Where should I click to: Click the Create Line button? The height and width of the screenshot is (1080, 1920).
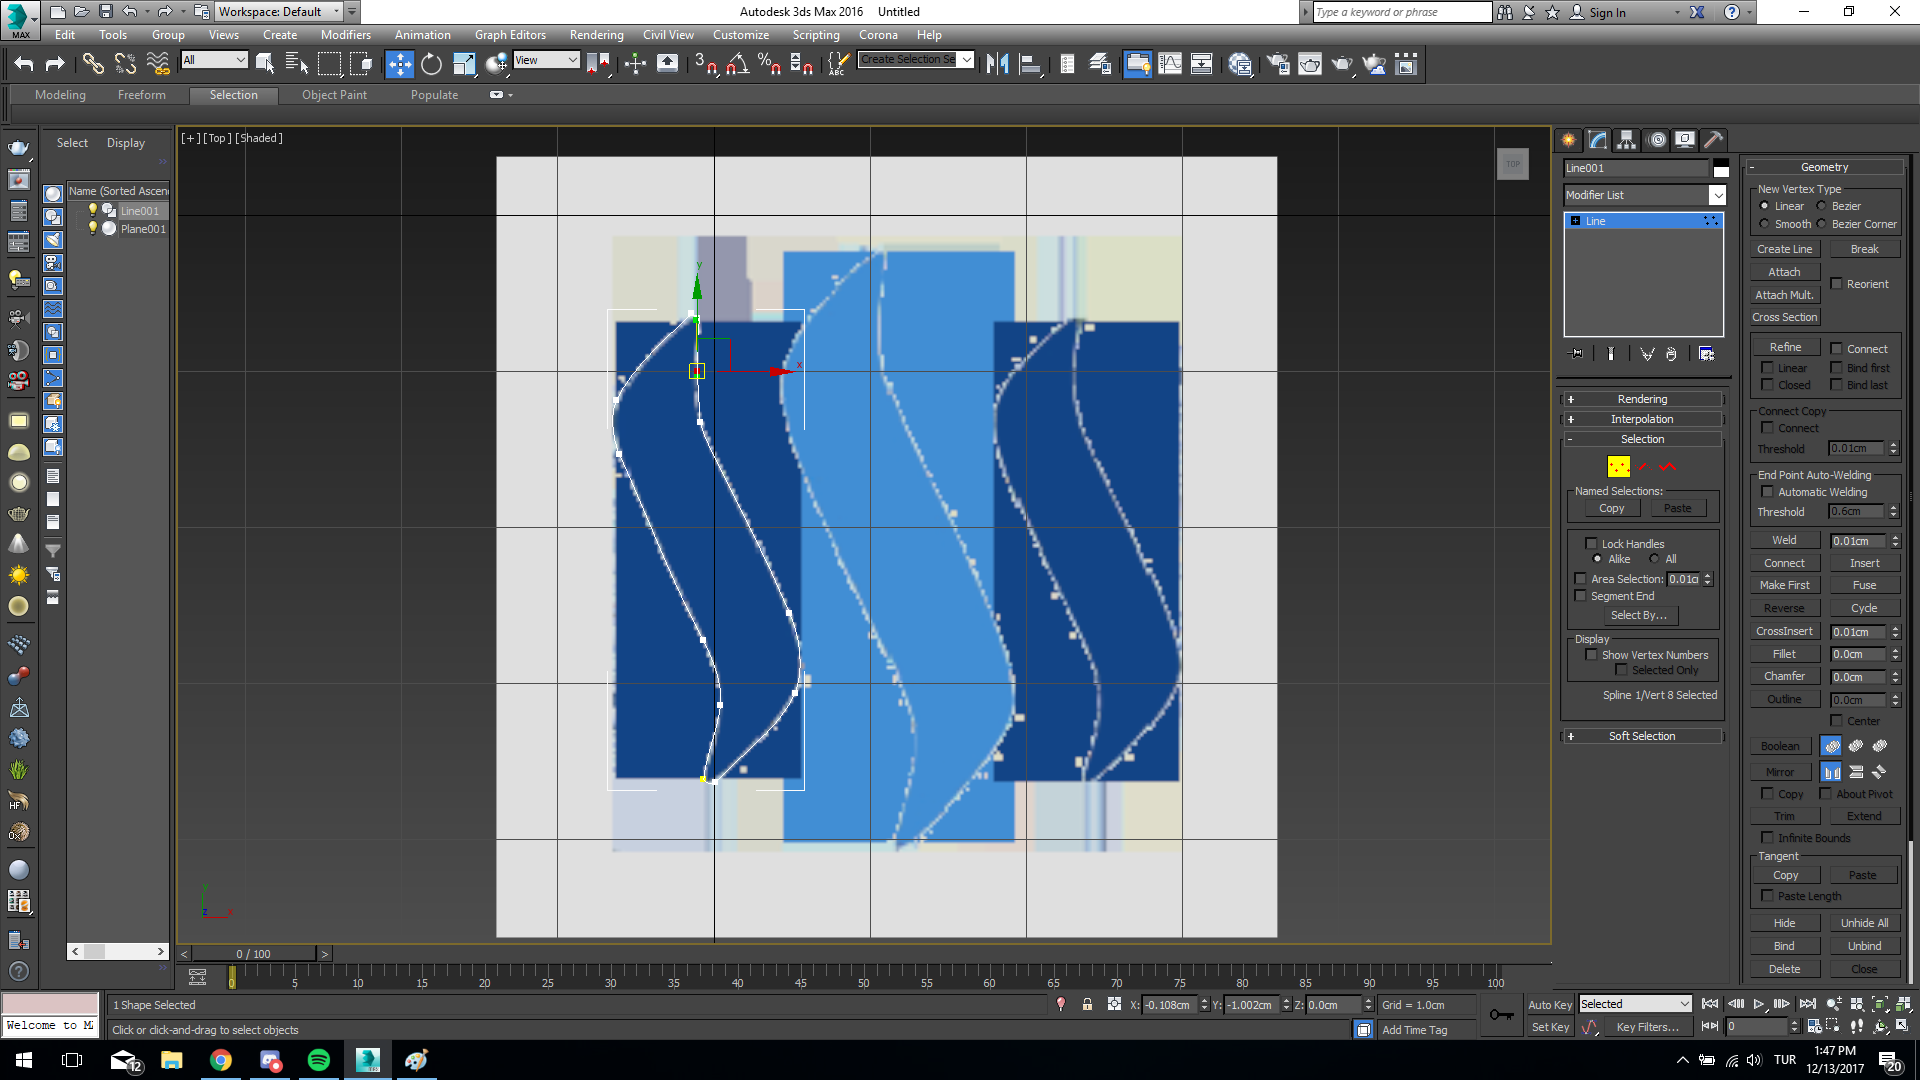1785,249
